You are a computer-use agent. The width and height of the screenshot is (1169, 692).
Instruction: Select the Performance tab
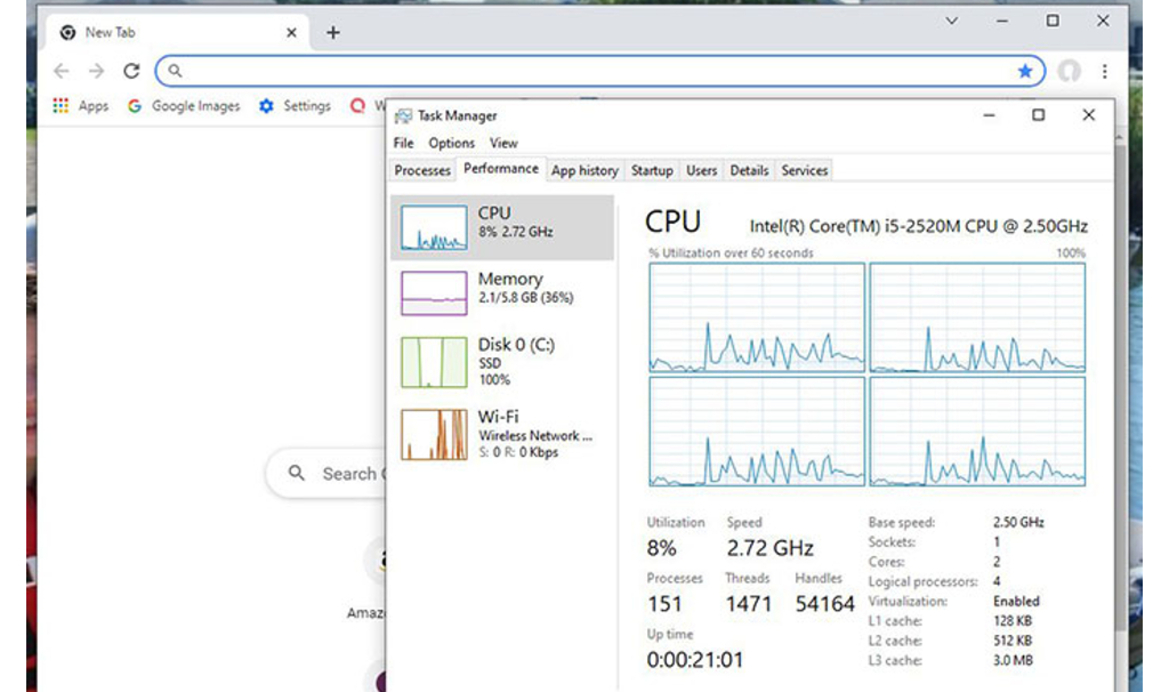click(x=501, y=169)
